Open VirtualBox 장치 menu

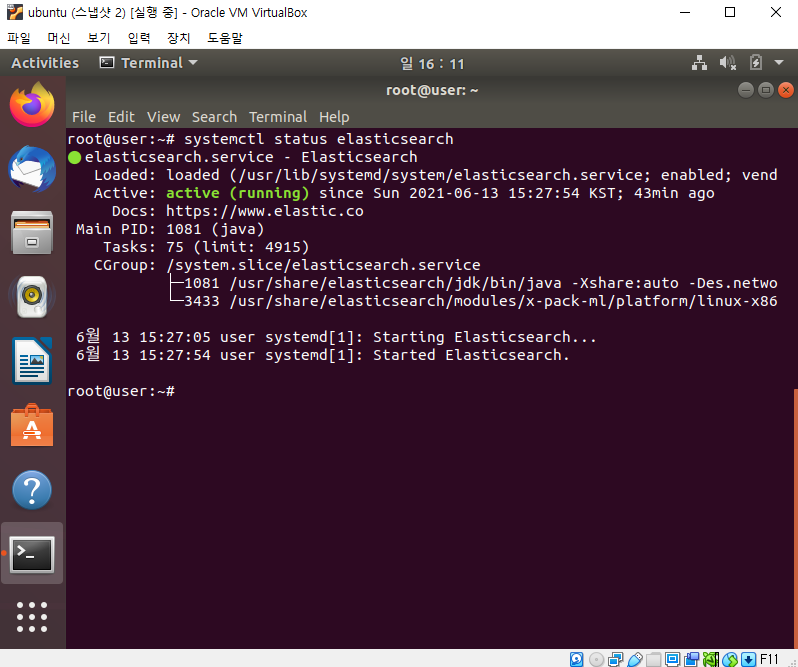click(x=179, y=38)
